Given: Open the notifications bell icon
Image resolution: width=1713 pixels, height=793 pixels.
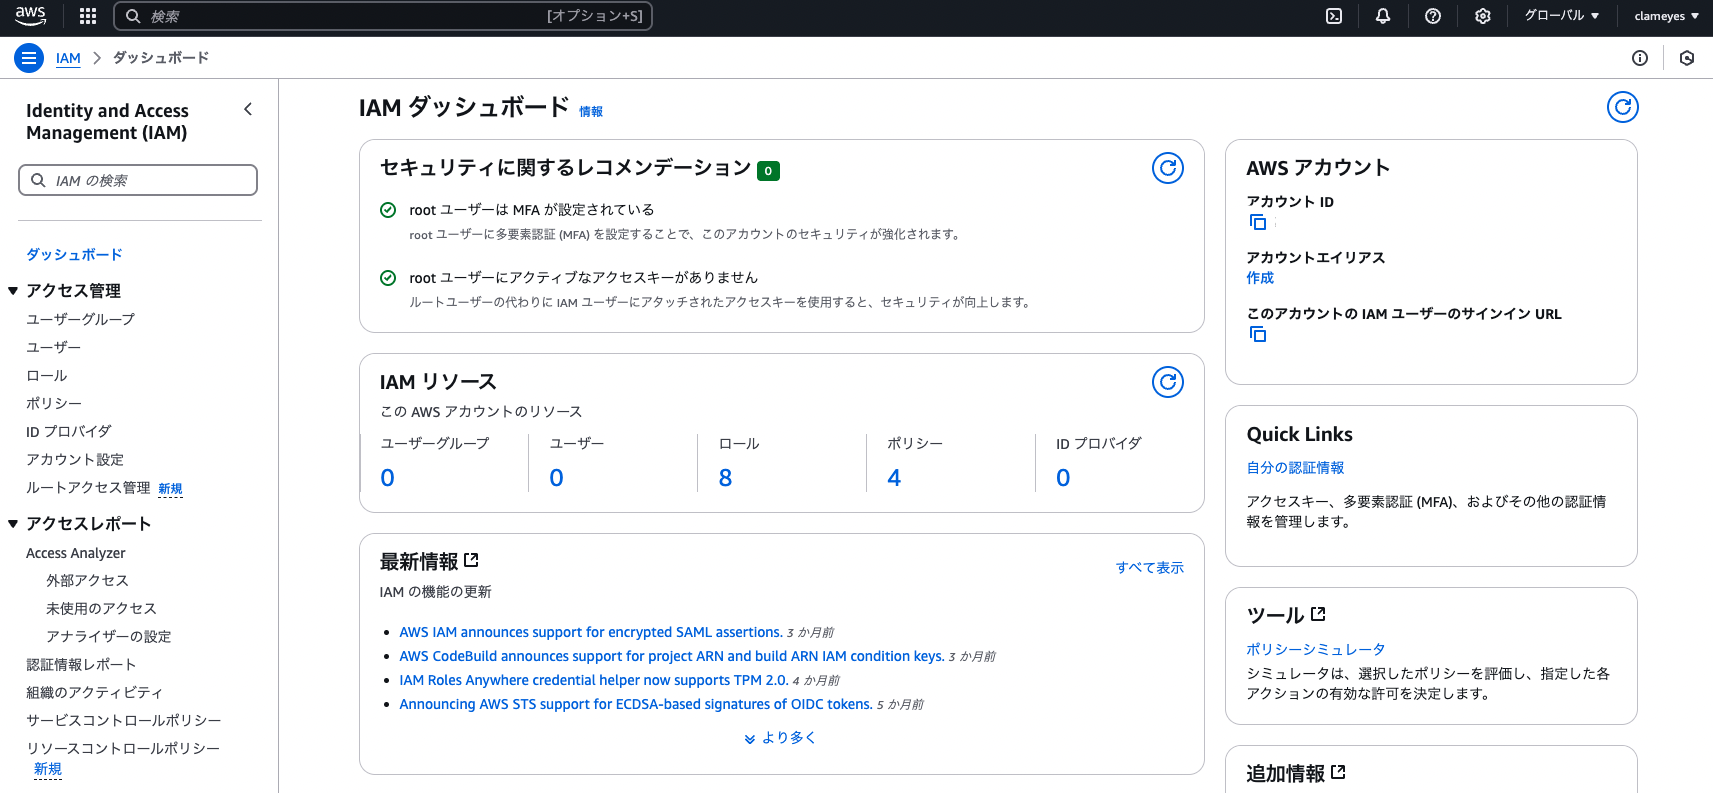Looking at the screenshot, I should tap(1383, 16).
